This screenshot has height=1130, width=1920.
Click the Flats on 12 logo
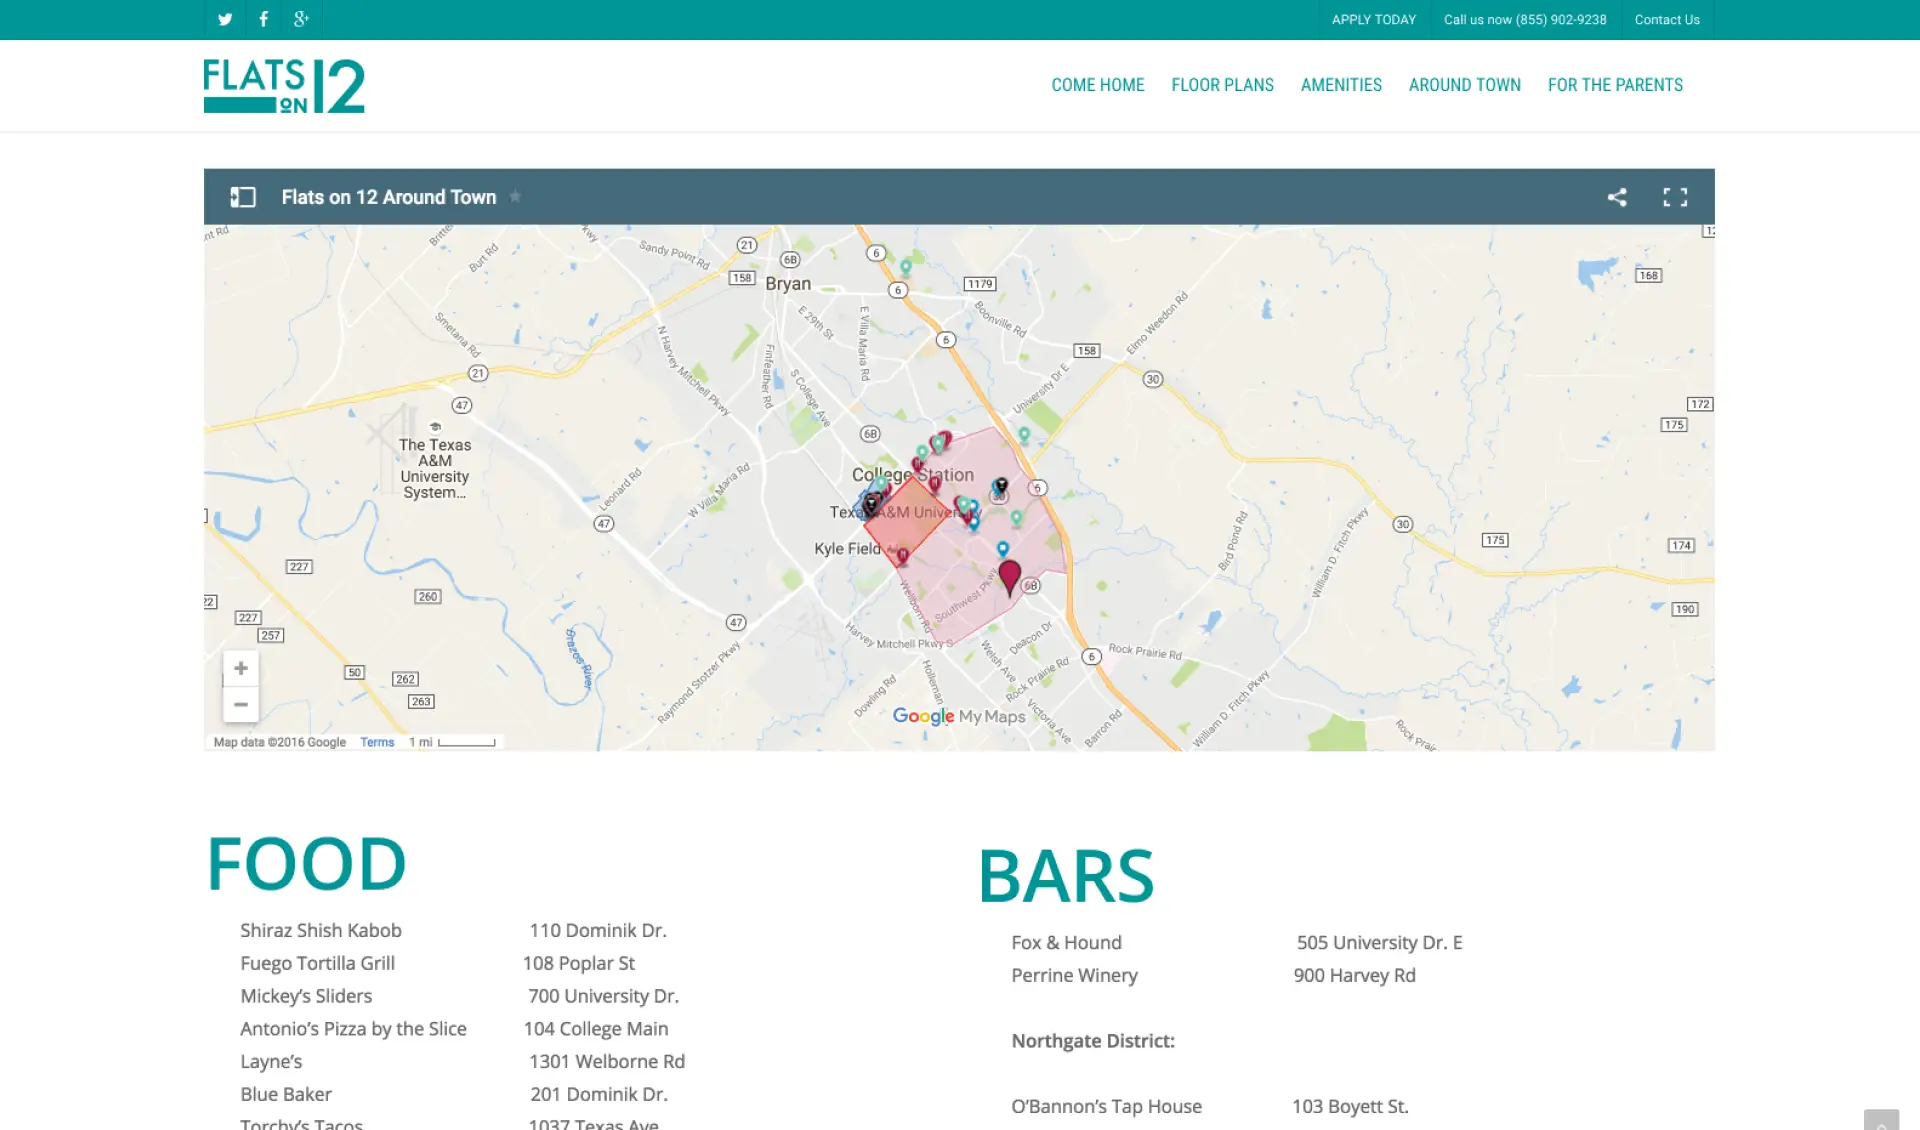click(x=284, y=85)
